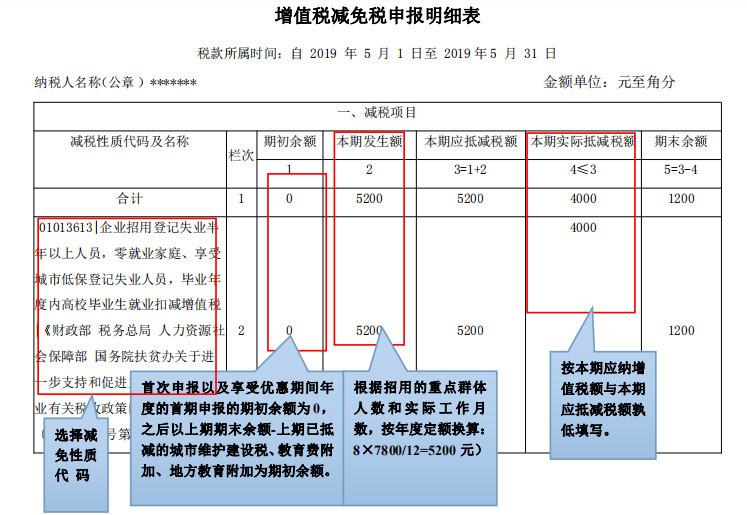Click the formula cell 4≤3
This screenshot has width=747, height=515.
pyautogui.click(x=583, y=170)
